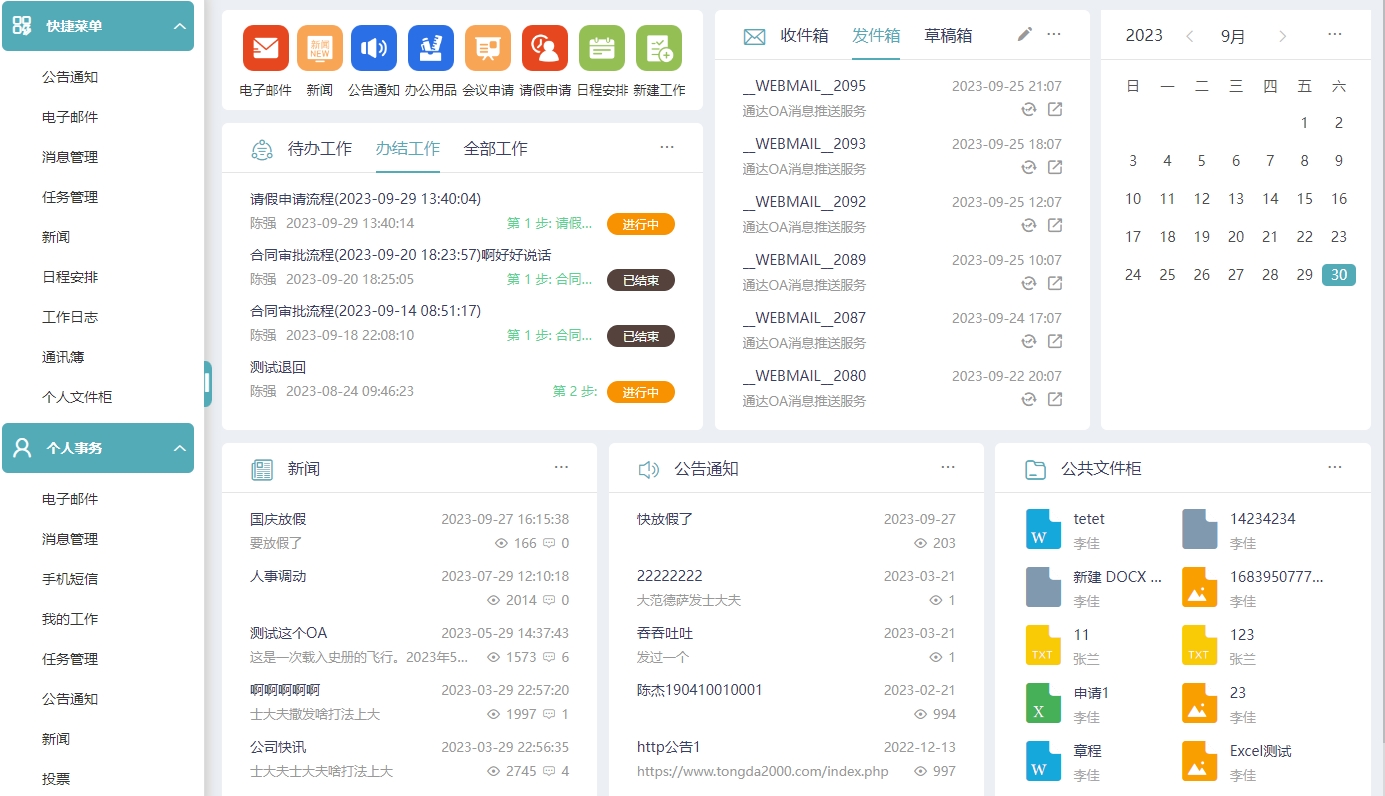Open more options in the 新闻 panel
This screenshot has height=796, width=1385.
coord(561,468)
